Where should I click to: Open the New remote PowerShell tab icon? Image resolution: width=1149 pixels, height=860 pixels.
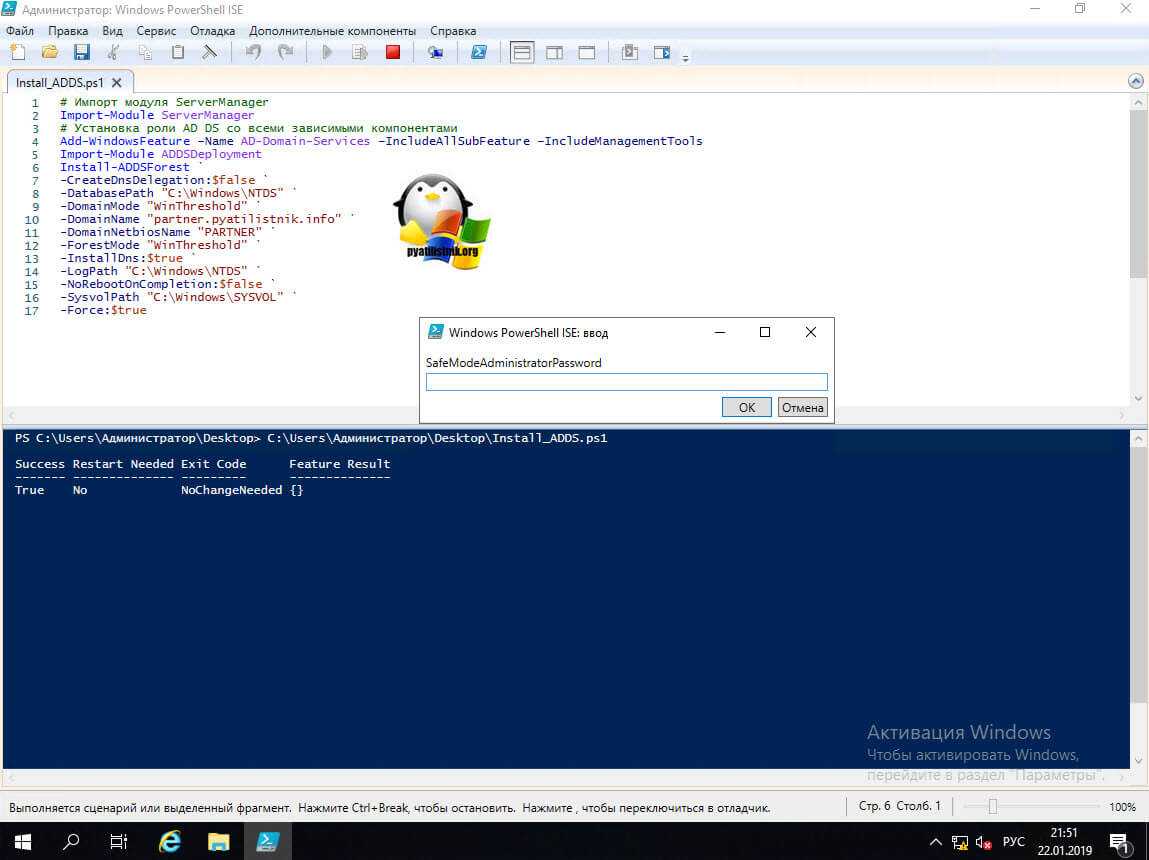tap(435, 53)
